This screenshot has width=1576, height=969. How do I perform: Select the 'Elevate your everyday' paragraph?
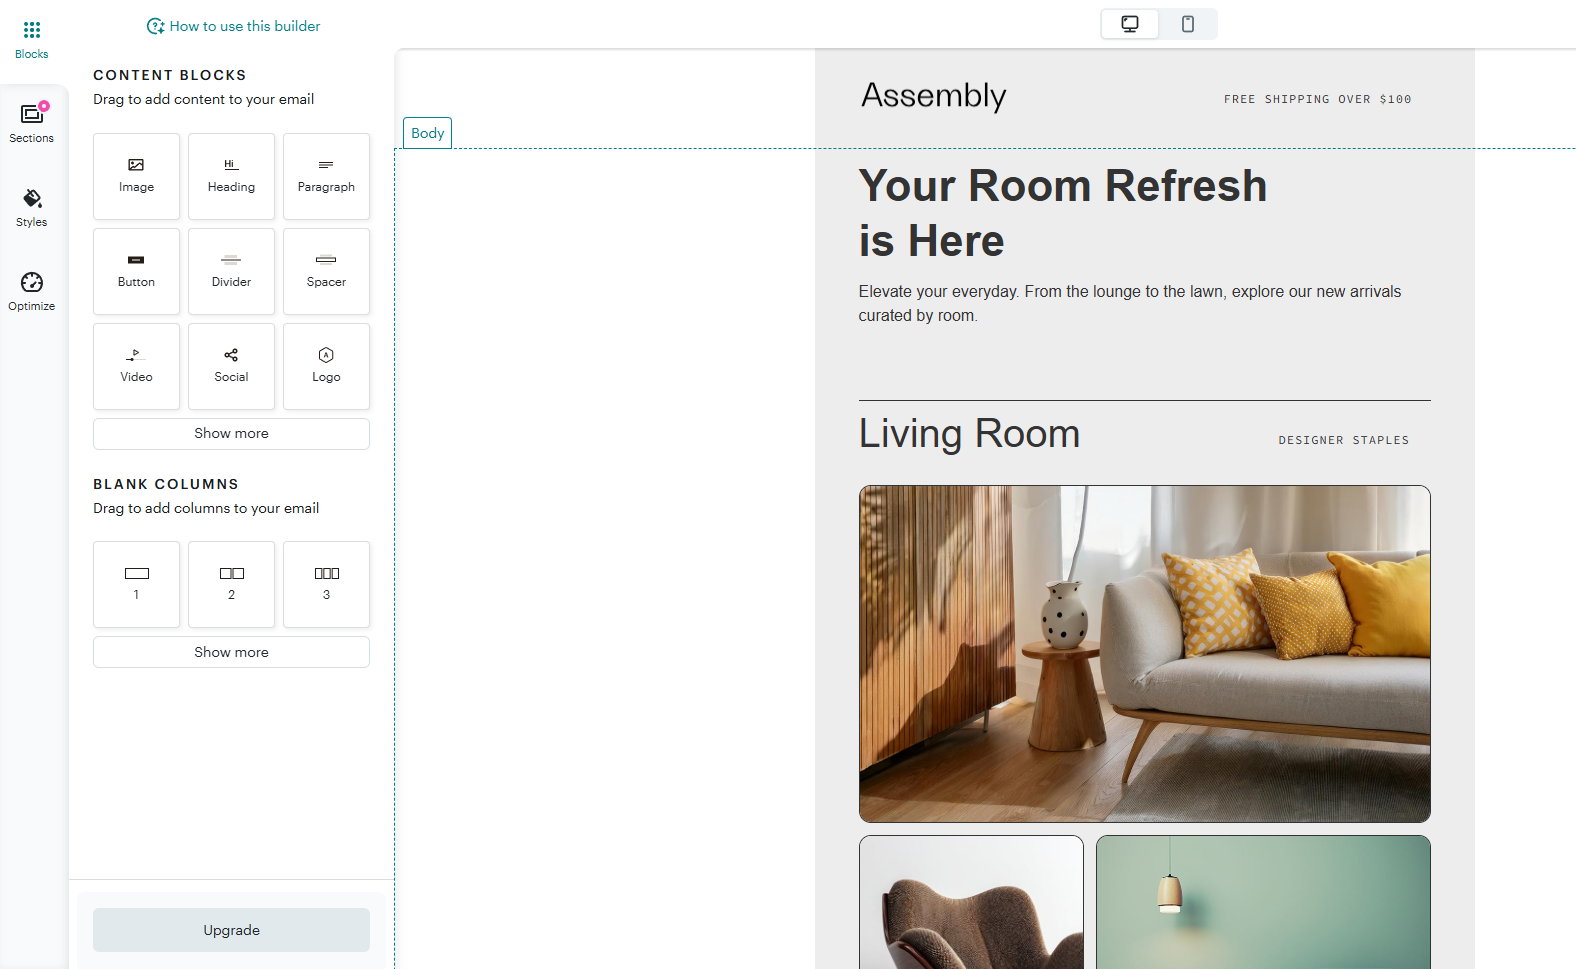coord(1130,303)
